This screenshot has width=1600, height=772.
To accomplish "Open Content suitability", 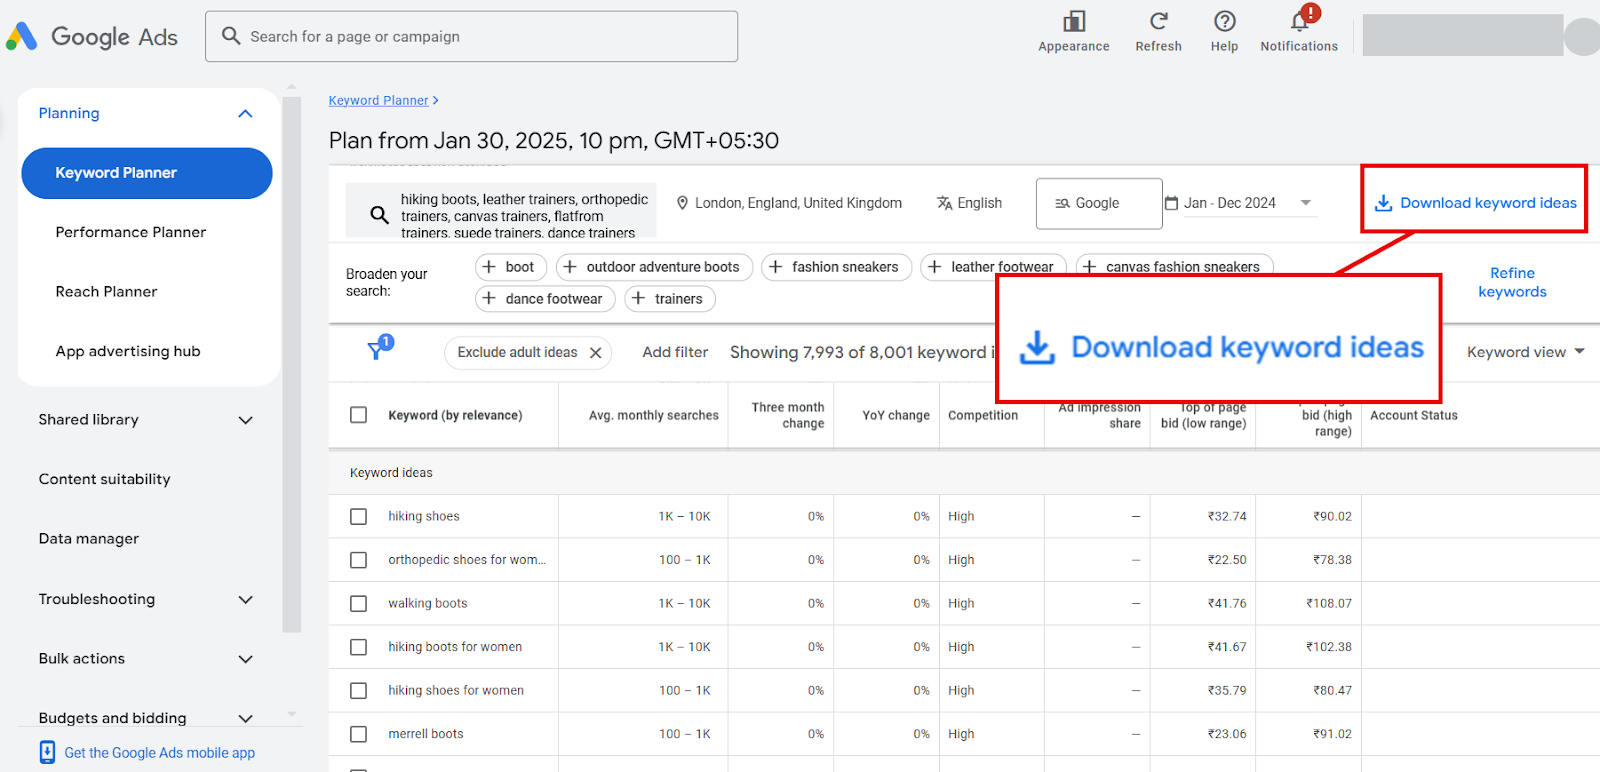I will (105, 479).
